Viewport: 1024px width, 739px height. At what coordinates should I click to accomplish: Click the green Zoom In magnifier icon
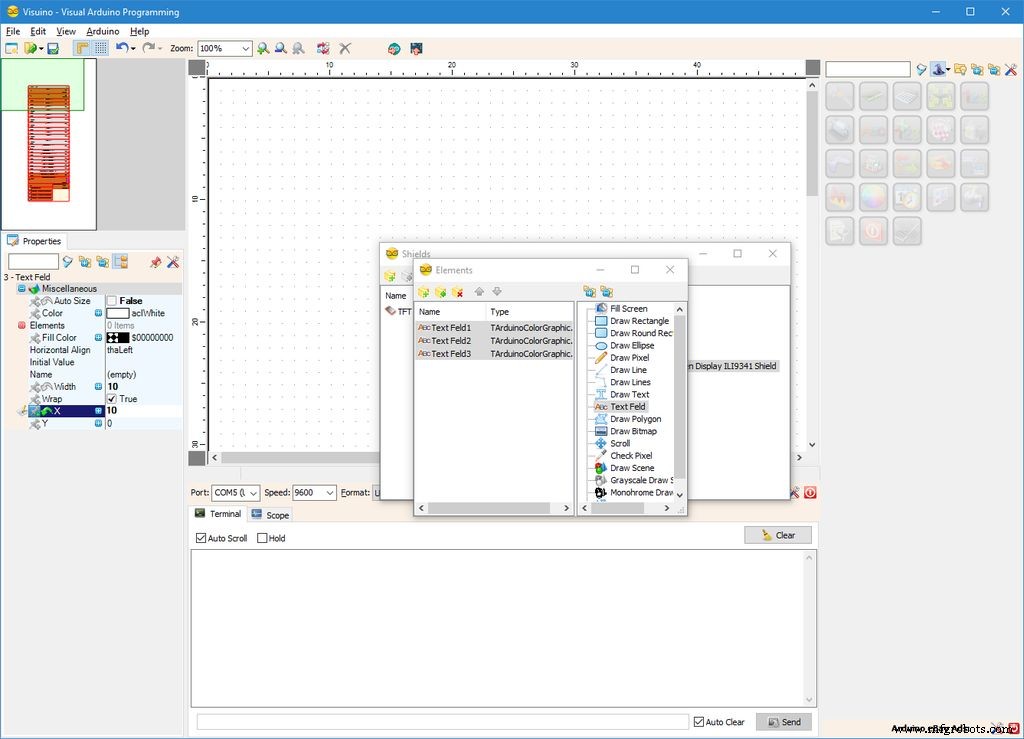263,48
